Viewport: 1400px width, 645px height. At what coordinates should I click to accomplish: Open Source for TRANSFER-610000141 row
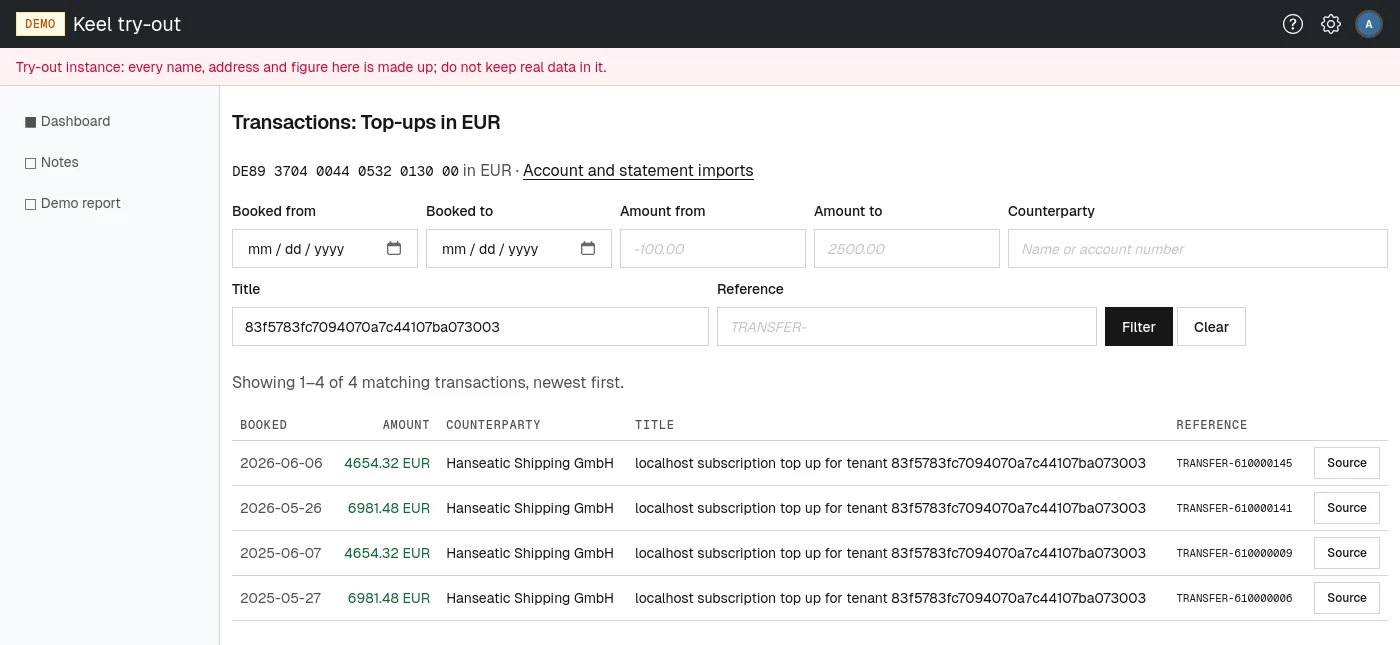(1346, 508)
